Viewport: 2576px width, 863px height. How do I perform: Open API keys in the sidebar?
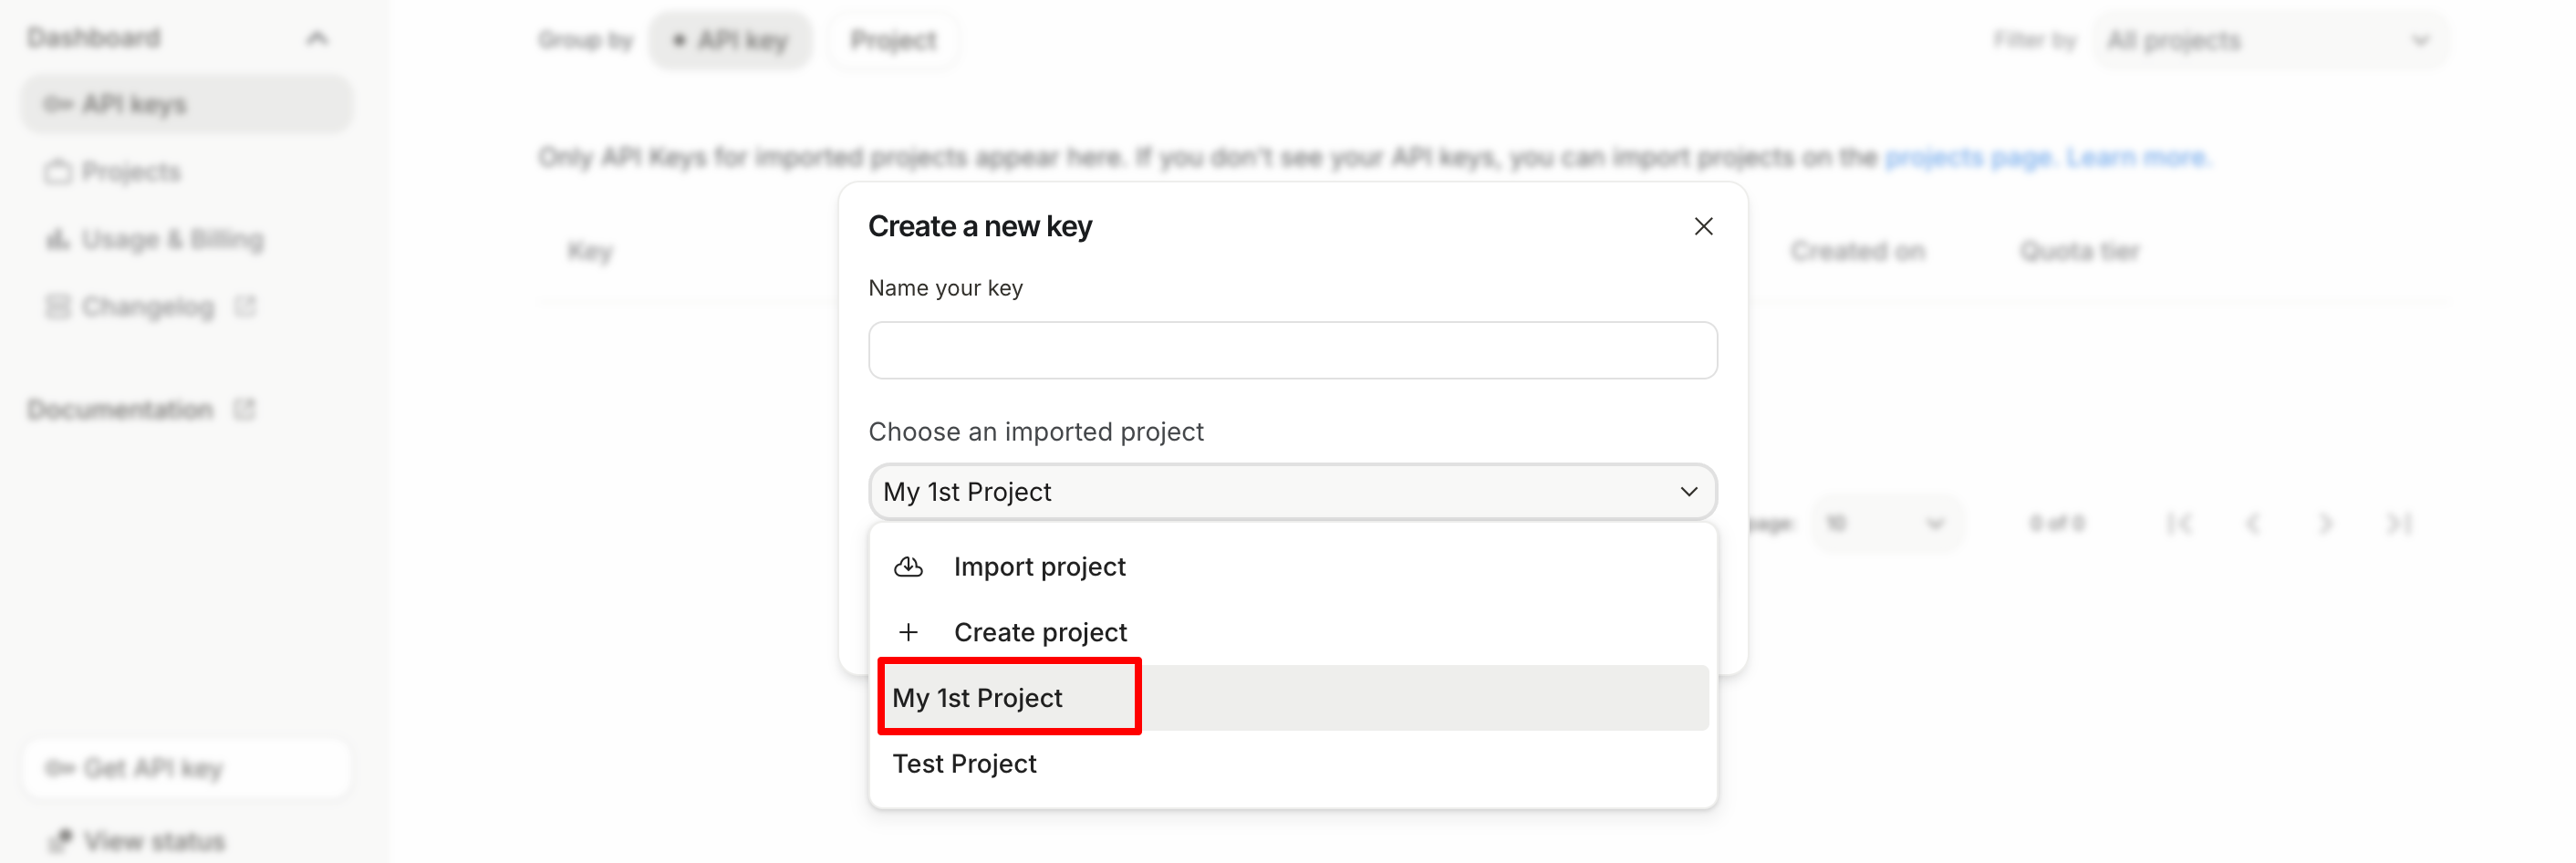coord(134,104)
